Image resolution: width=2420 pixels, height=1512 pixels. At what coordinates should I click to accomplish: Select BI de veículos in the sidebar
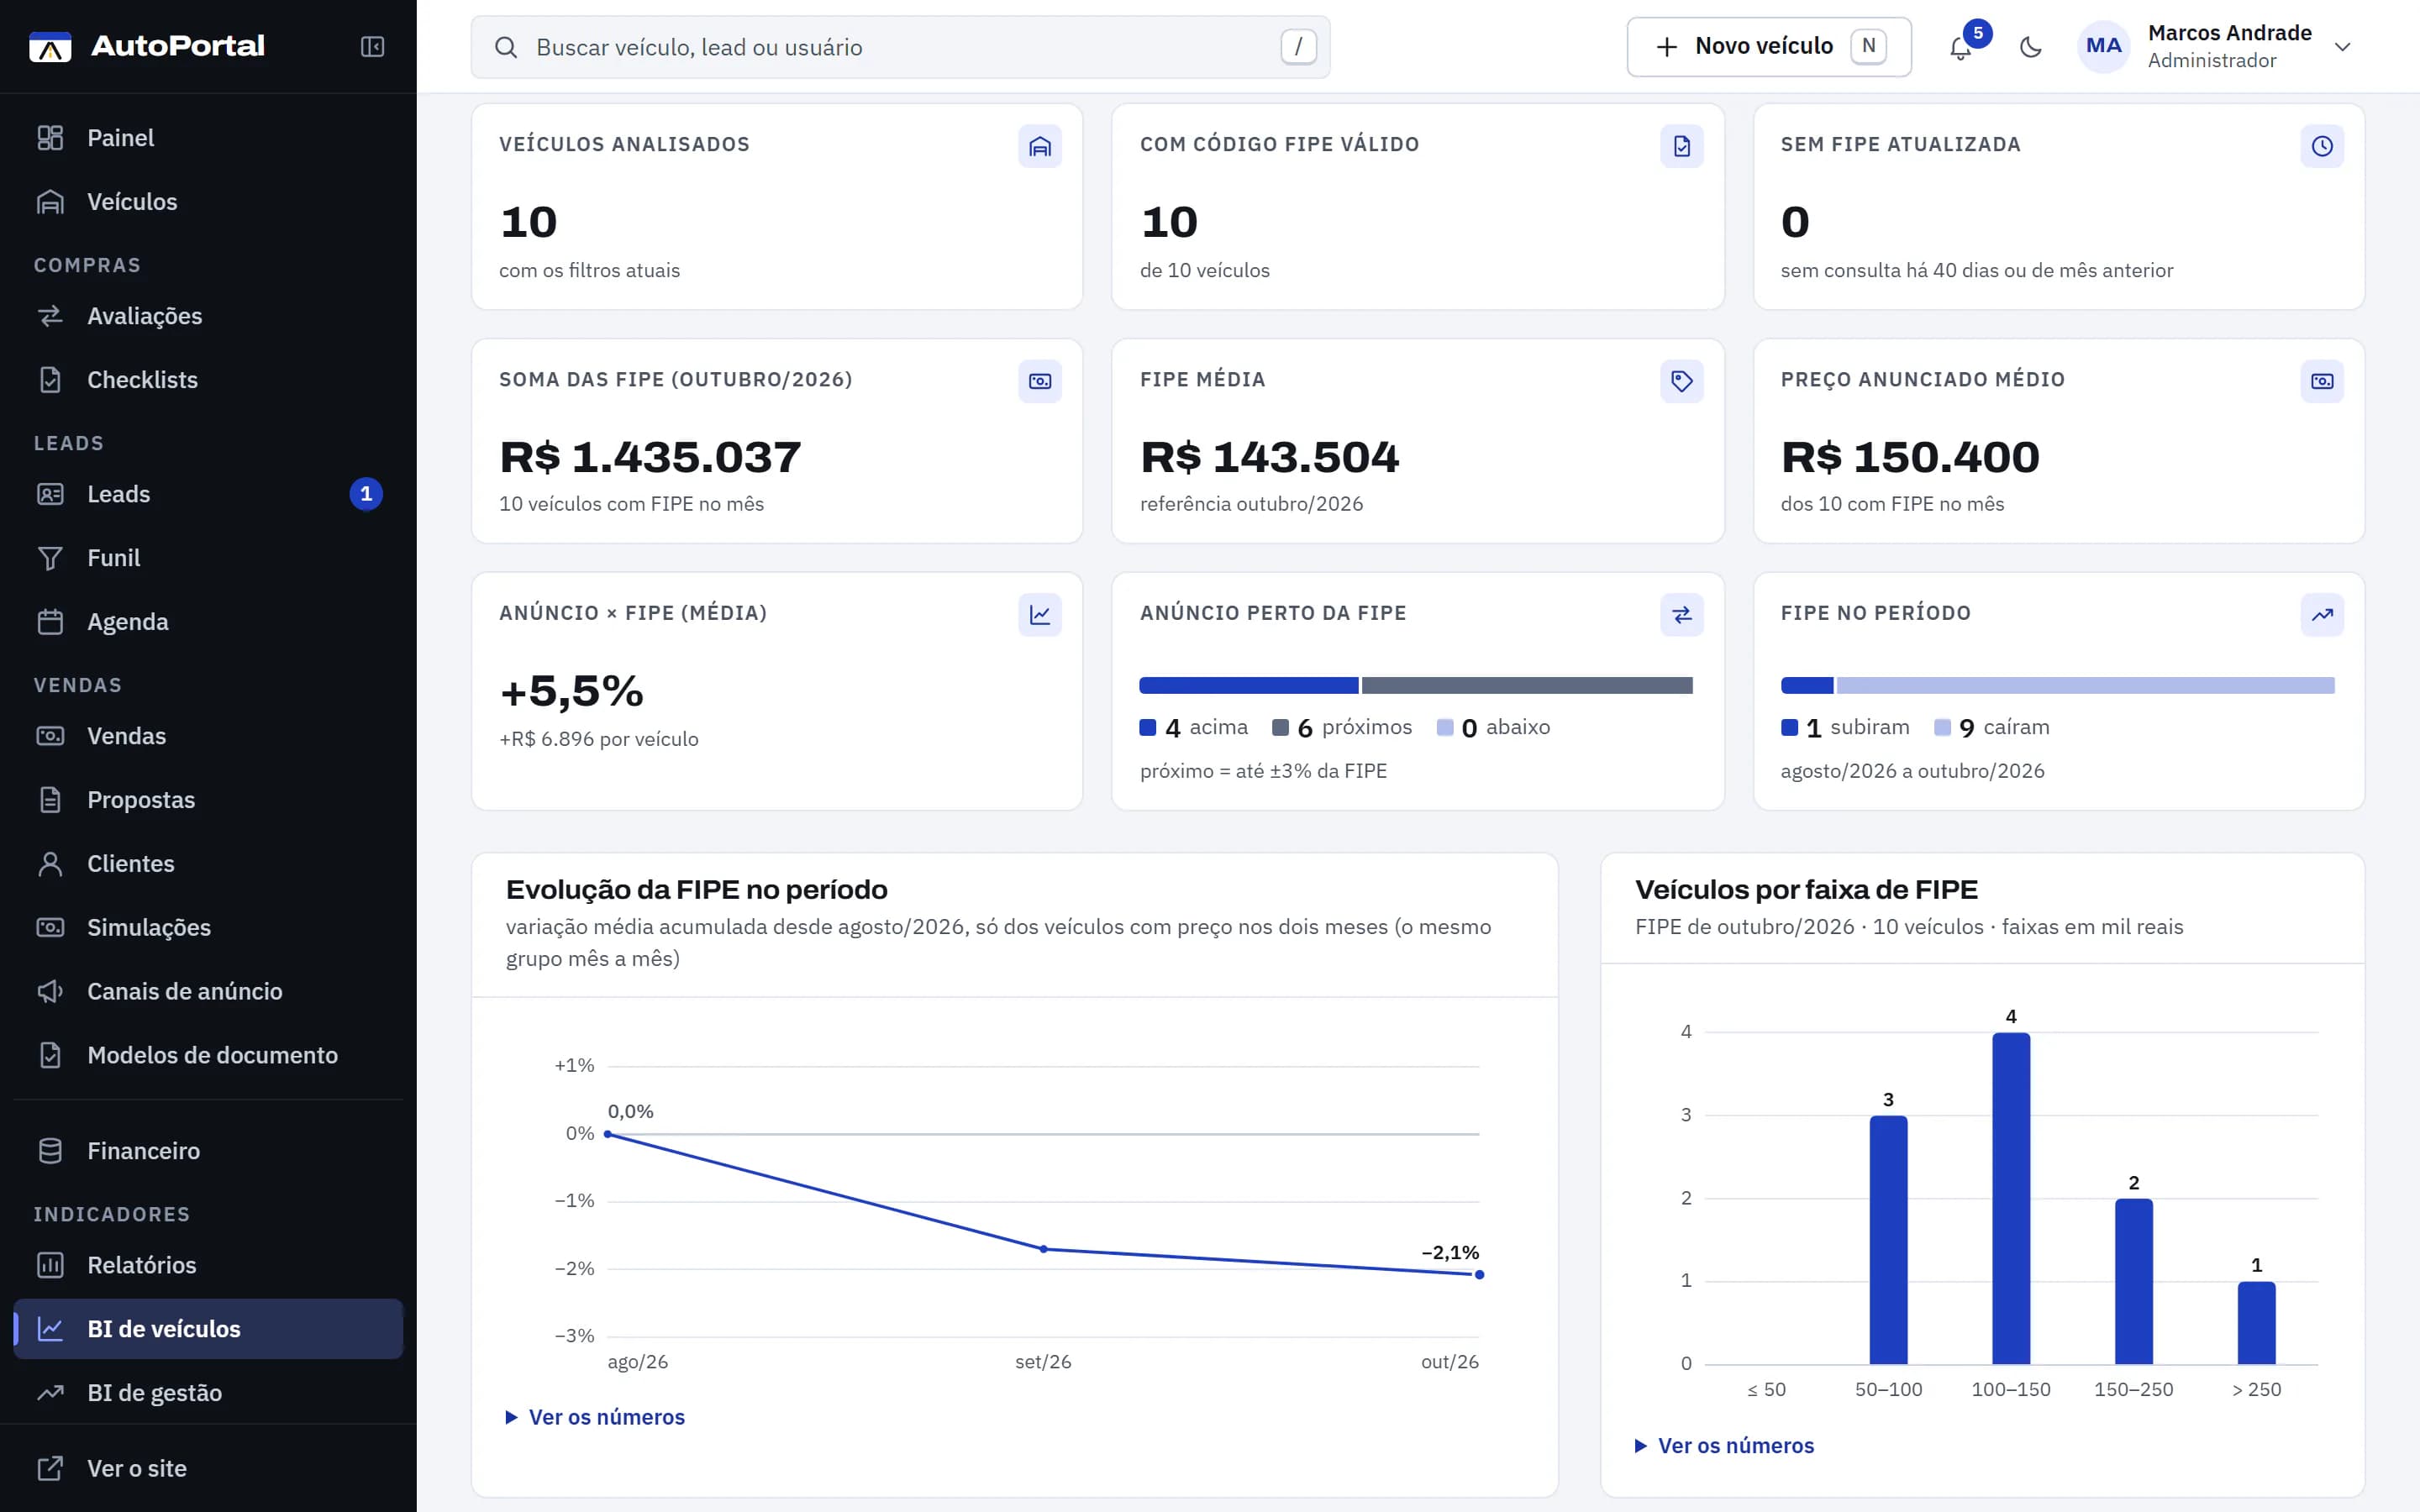pos(208,1329)
